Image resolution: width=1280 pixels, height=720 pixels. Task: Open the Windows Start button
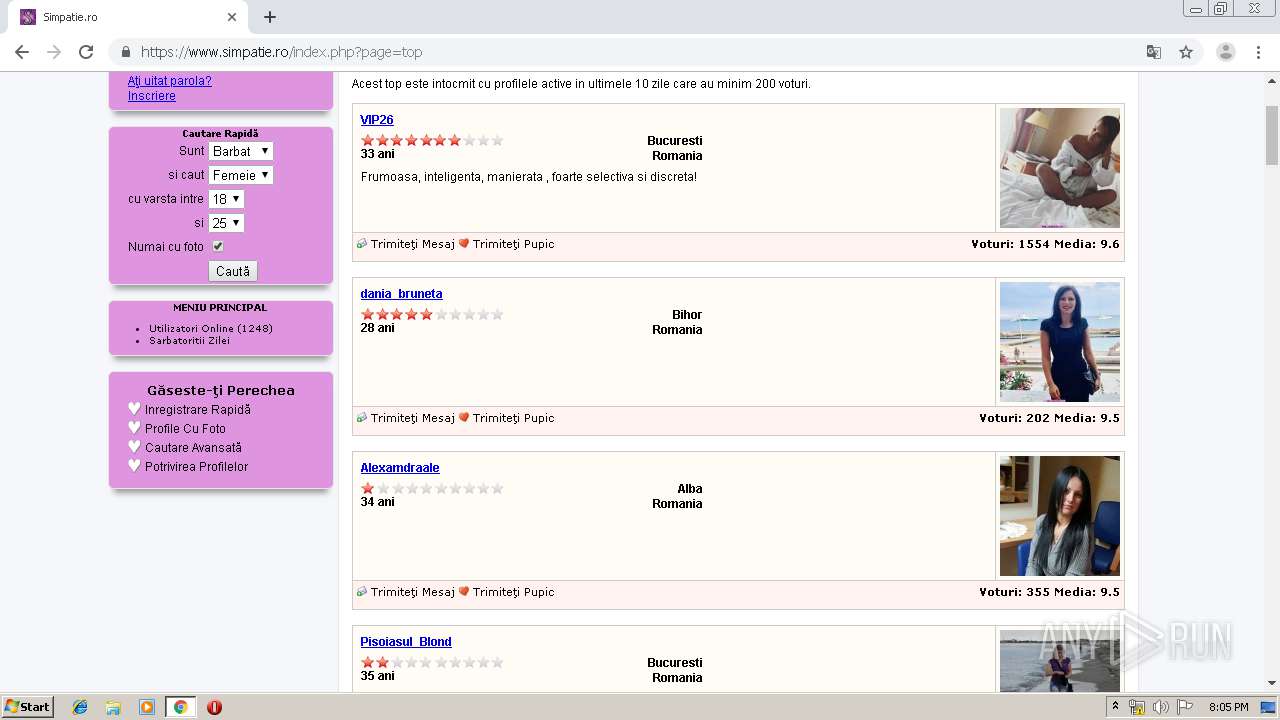28,707
